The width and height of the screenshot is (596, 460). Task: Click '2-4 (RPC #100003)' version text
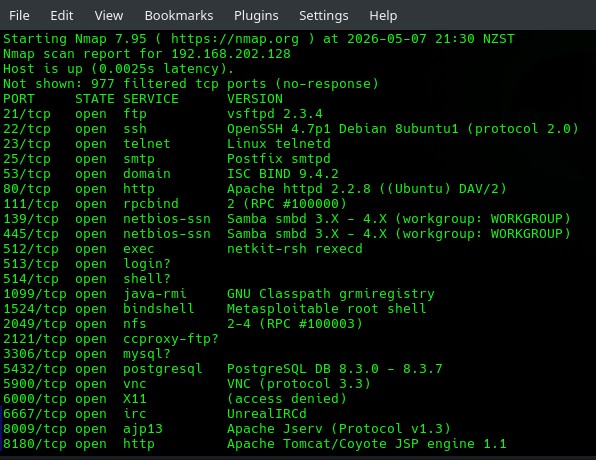click(295, 324)
